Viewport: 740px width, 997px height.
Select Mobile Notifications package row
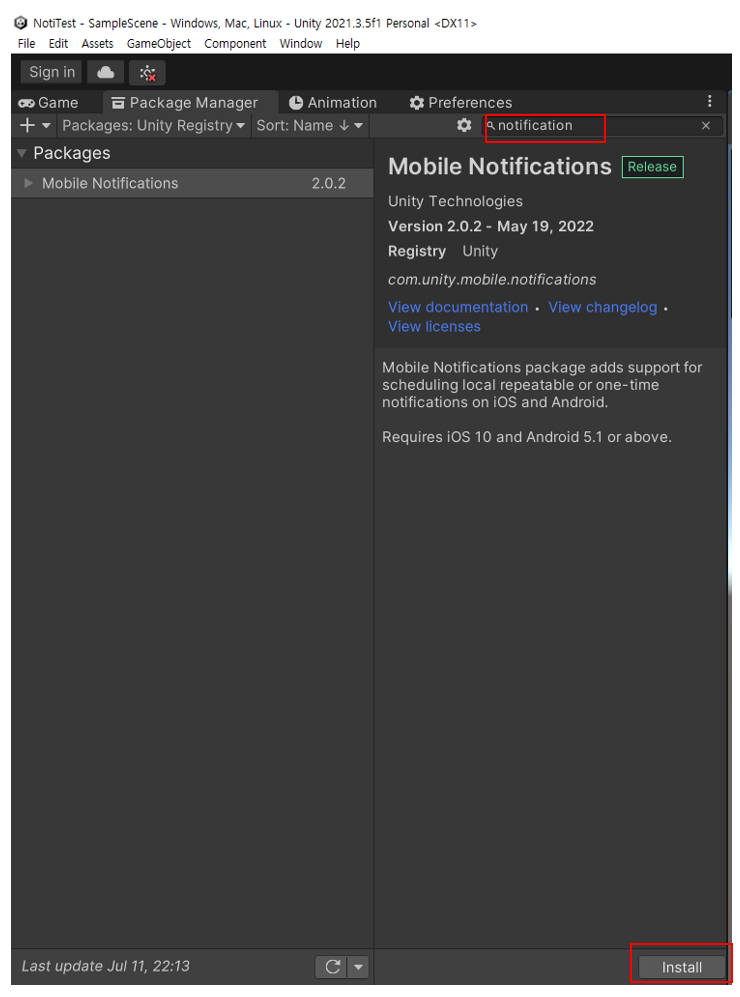pos(192,183)
